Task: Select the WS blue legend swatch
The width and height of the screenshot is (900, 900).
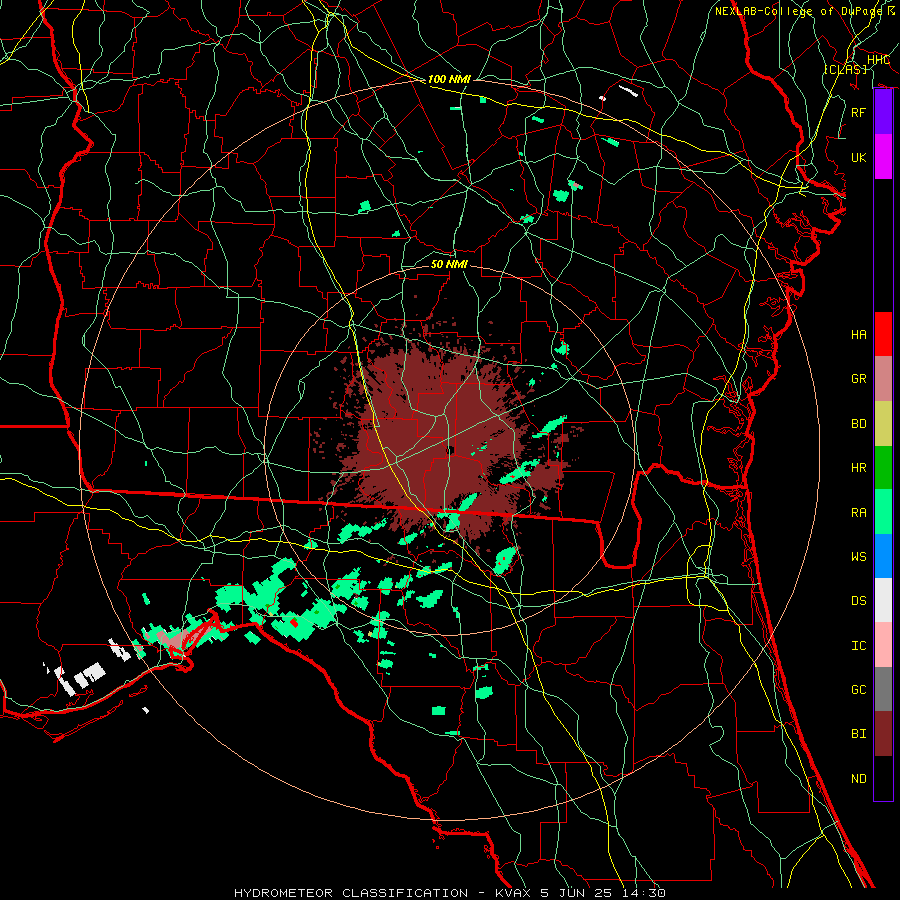Action: [x=883, y=556]
